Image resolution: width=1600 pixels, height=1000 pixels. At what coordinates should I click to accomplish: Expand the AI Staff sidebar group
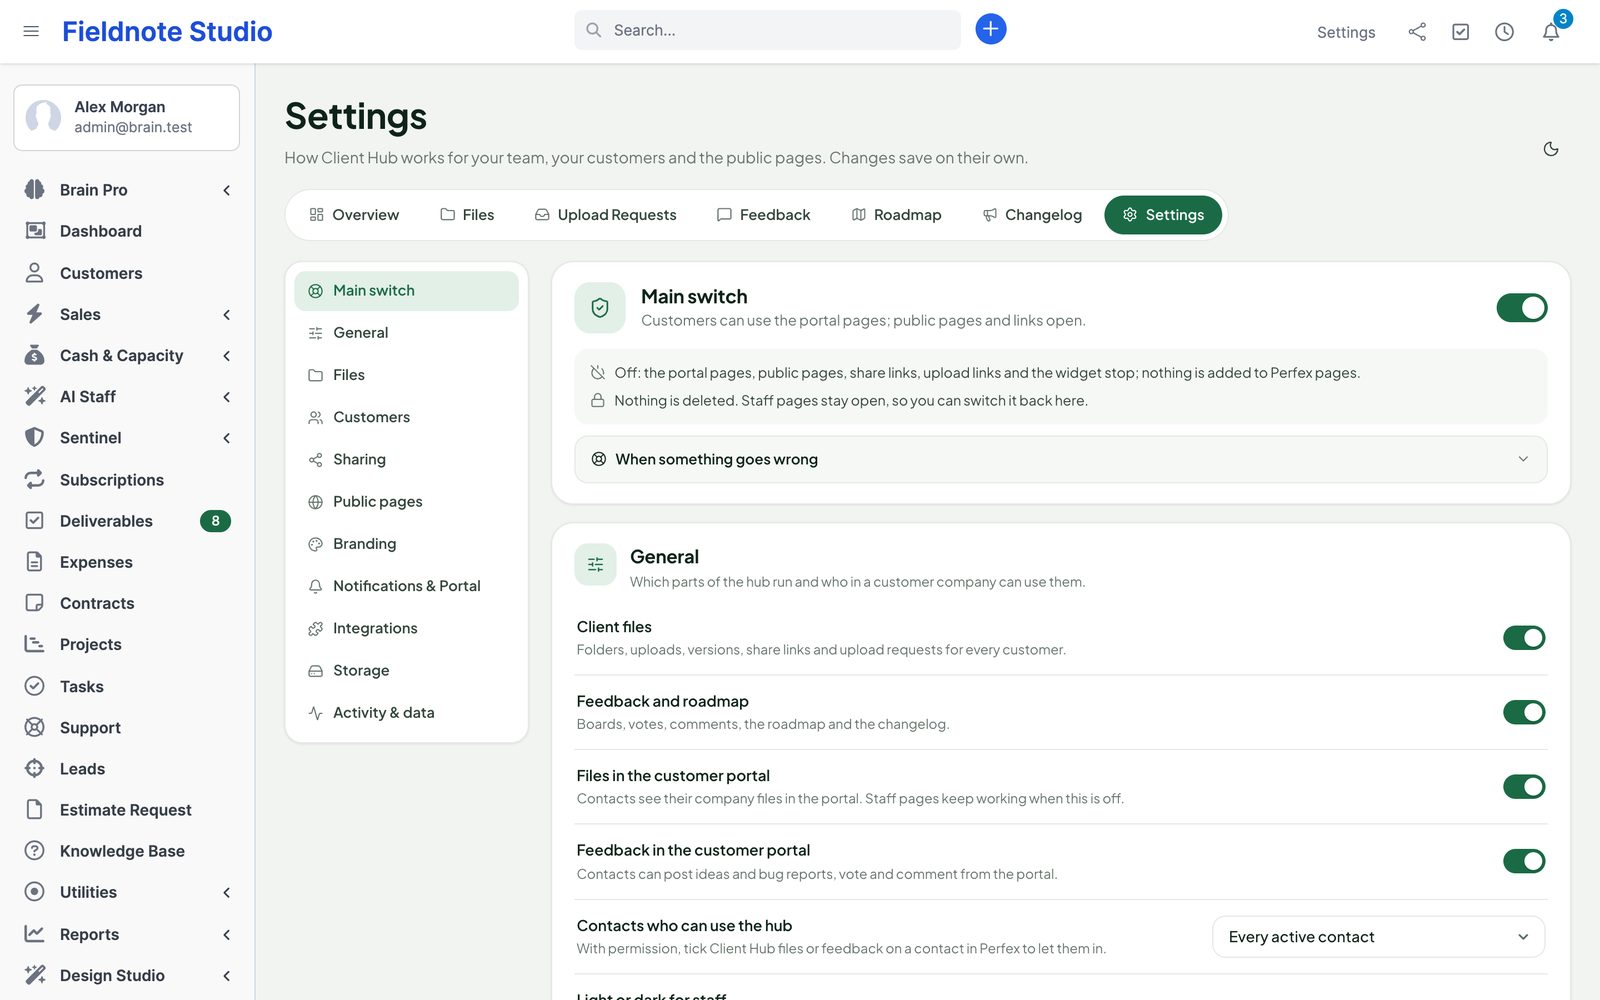[x=127, y=397]
